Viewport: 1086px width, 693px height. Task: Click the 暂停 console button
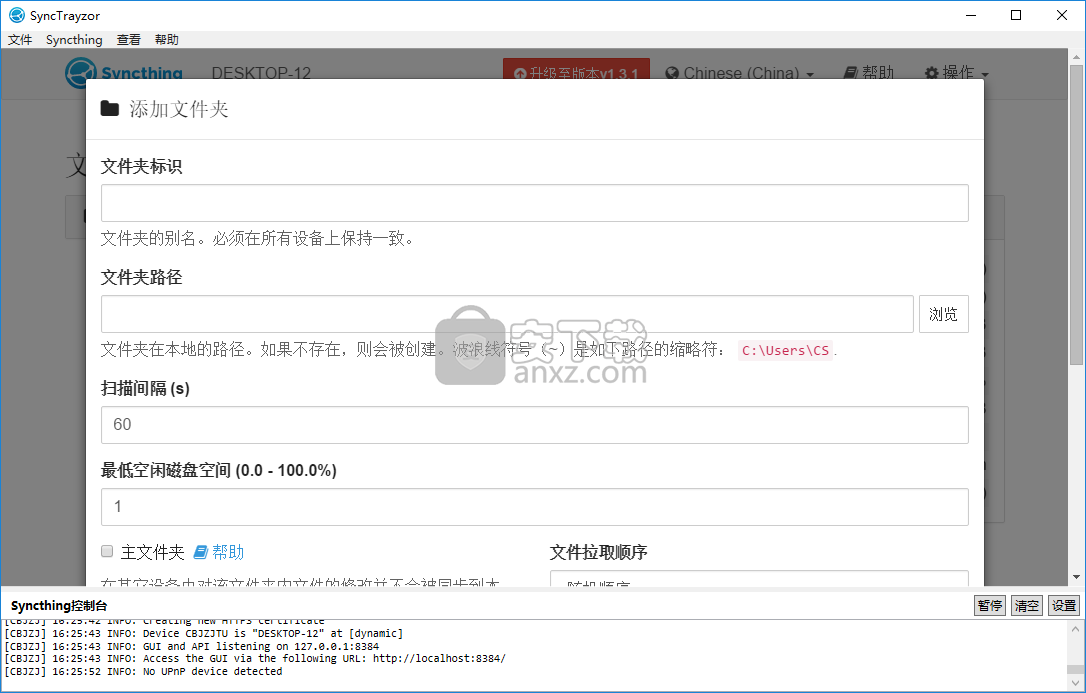(990, 606)
